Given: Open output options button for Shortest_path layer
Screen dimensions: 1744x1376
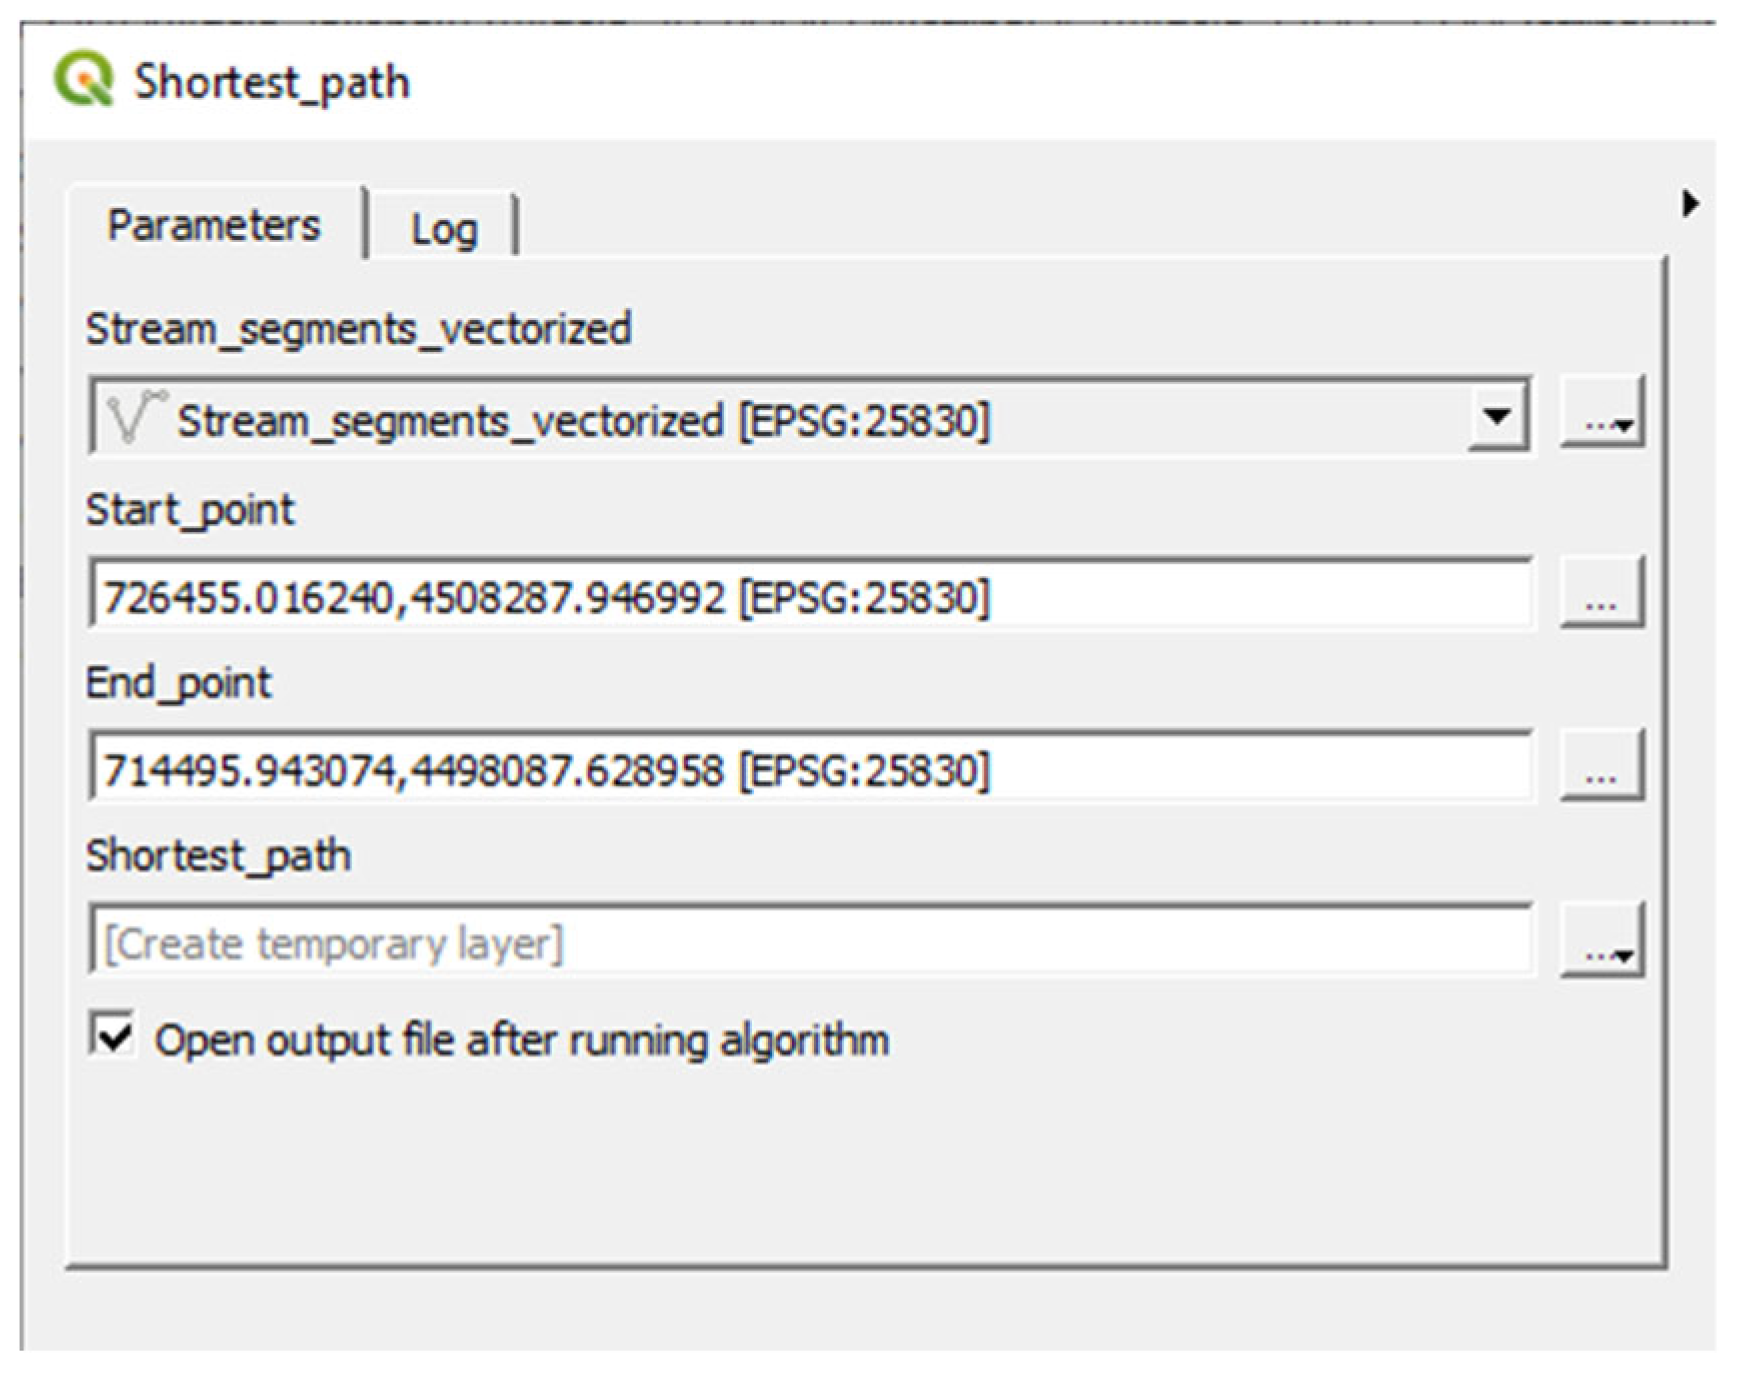Looking at the screenshot, I should [1601, 941].
